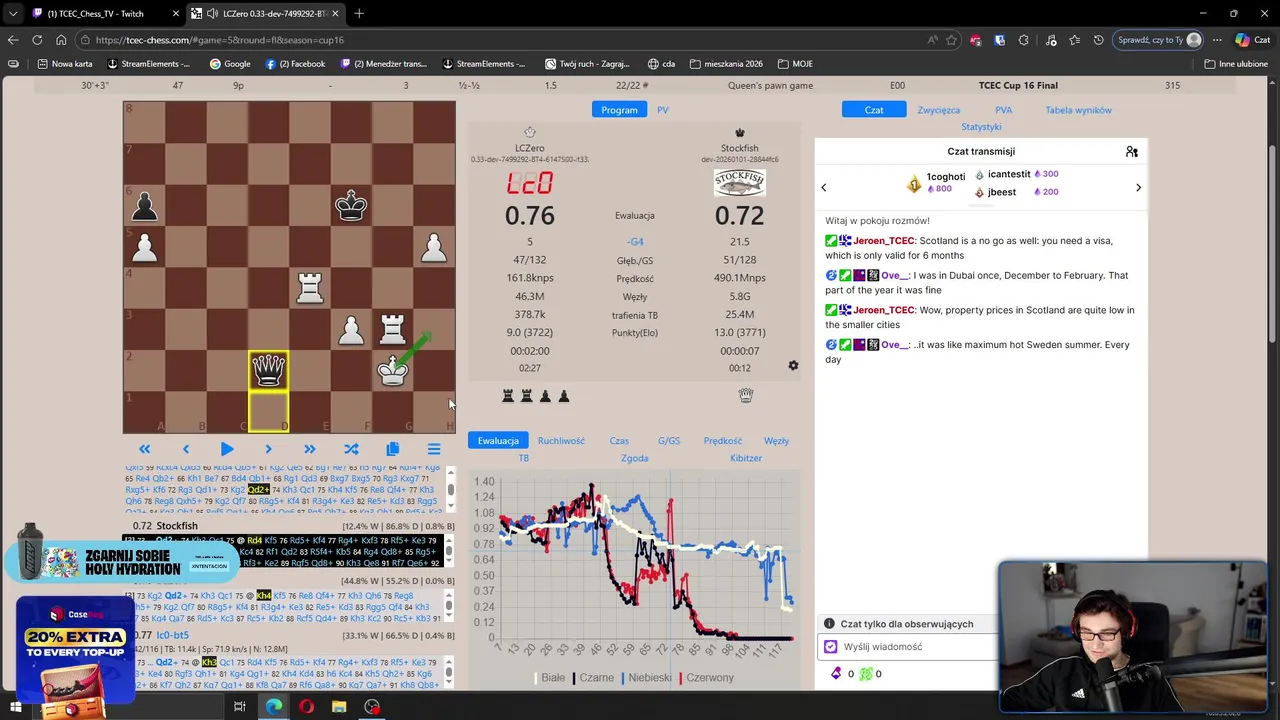Open a new browser tab
The image size is (1280, 720).
coord(359,13)
